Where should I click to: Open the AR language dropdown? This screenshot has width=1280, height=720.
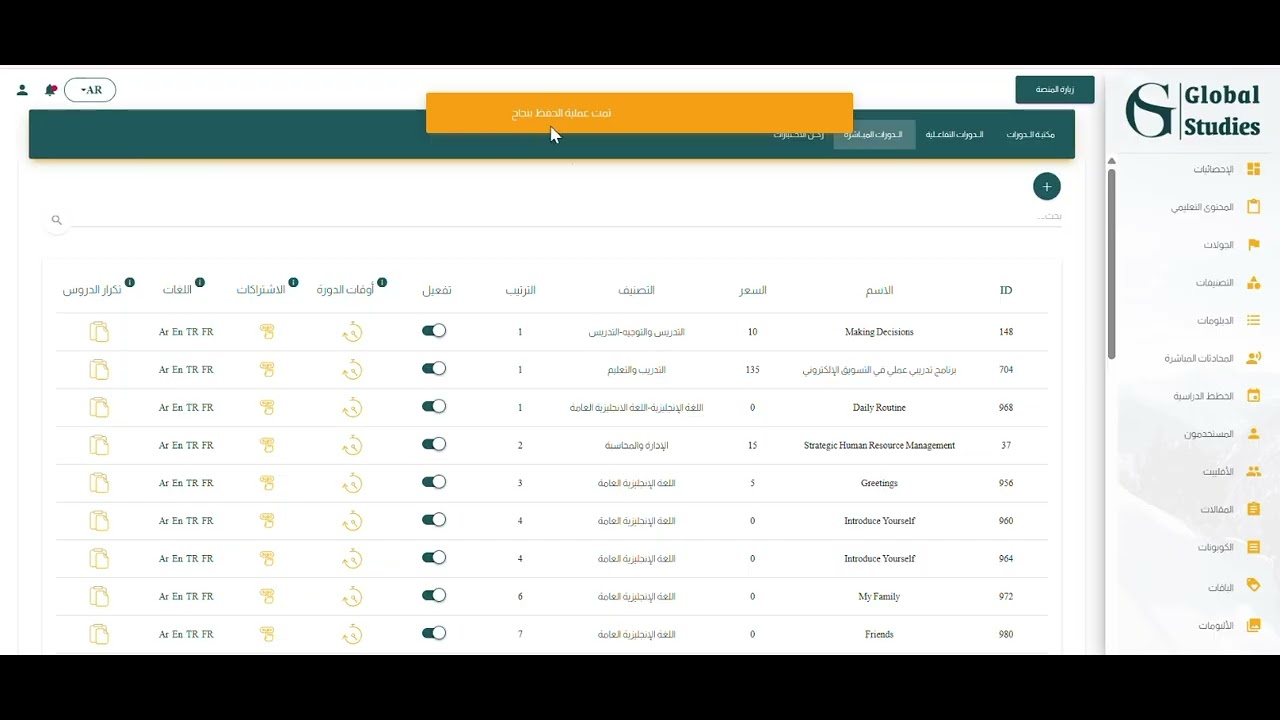tap(90, 90)
